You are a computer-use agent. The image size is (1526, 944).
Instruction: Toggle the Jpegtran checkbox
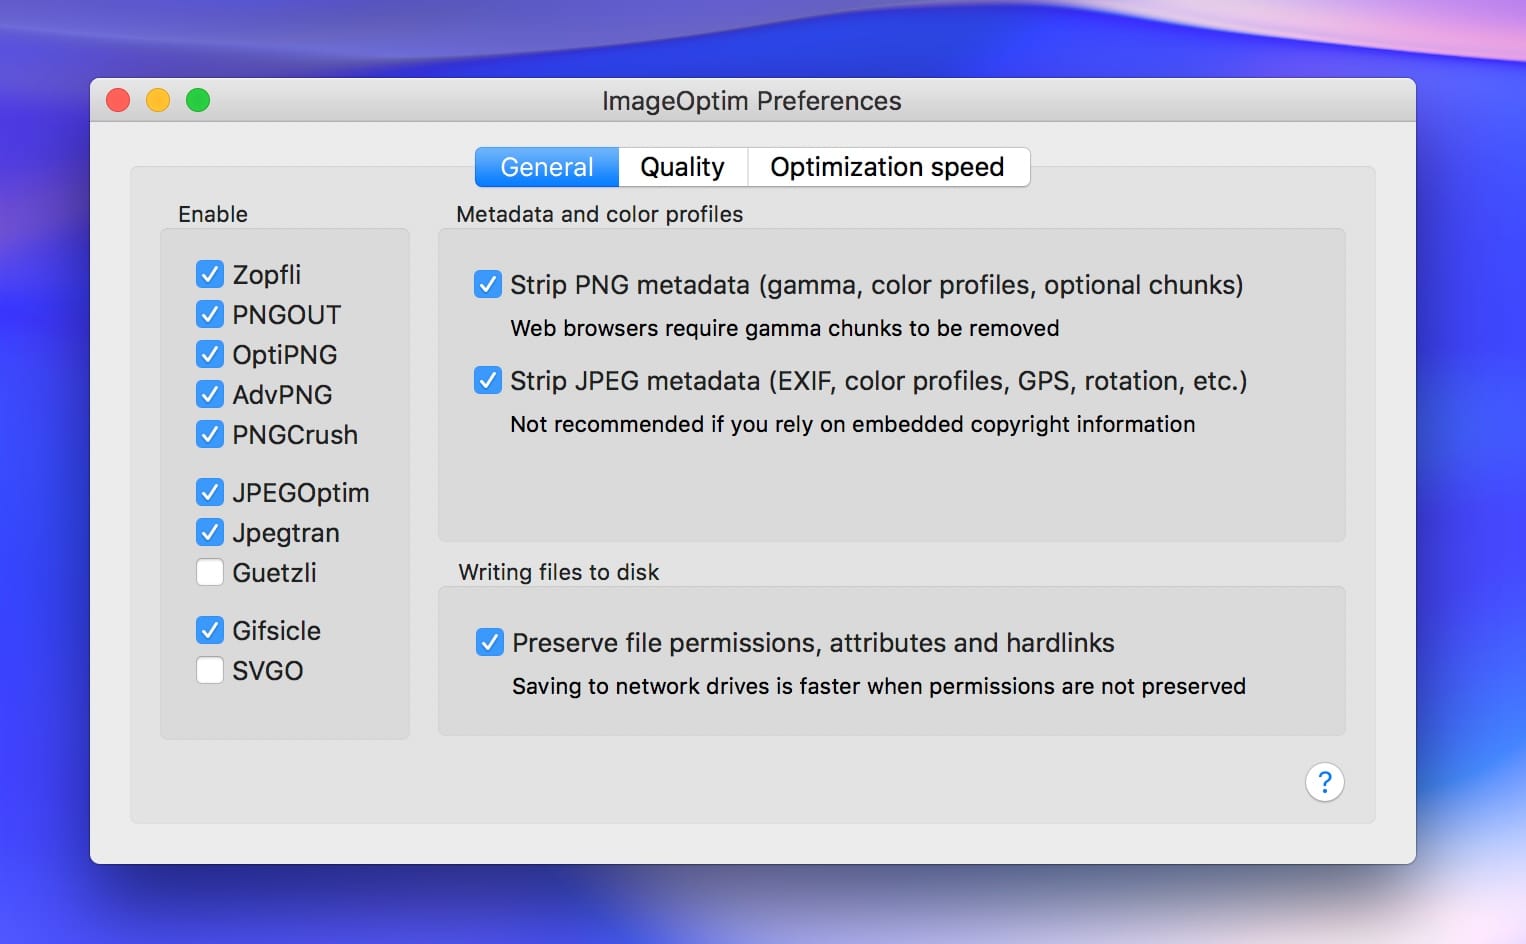tap(210, 532)
